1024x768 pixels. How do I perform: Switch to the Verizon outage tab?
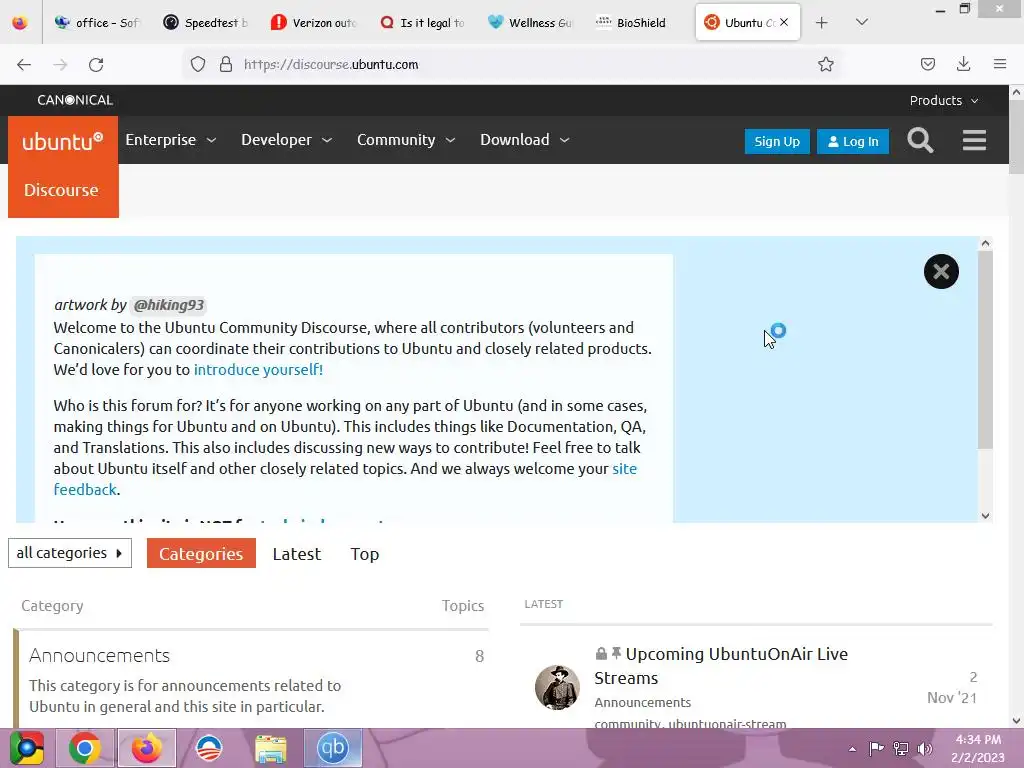[x=314, y=23]
